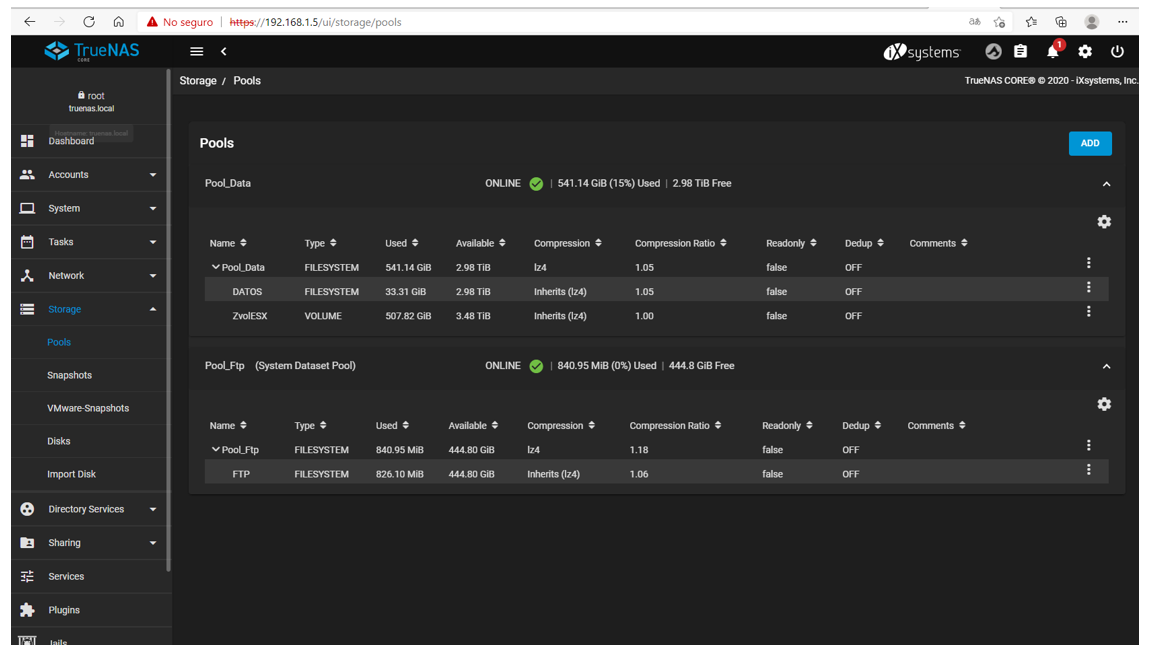The image size is (1151, 656).
Task: Click browser back arrow
Action: pyautogui.click(x=29, y=22)
